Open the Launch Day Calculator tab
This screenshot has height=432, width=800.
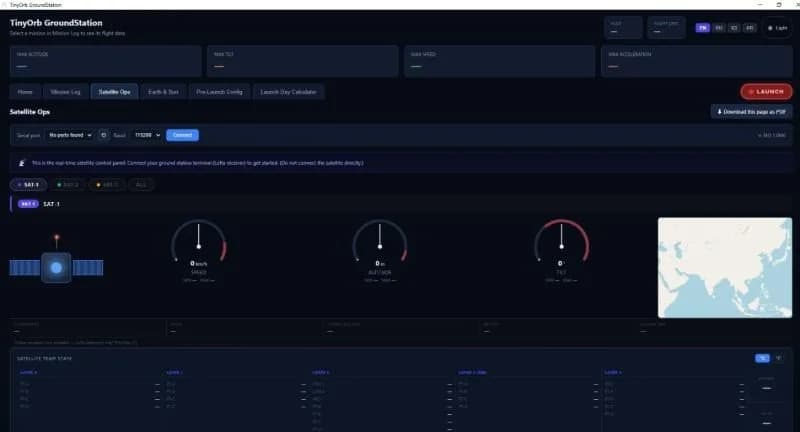[x=288, y=92]
